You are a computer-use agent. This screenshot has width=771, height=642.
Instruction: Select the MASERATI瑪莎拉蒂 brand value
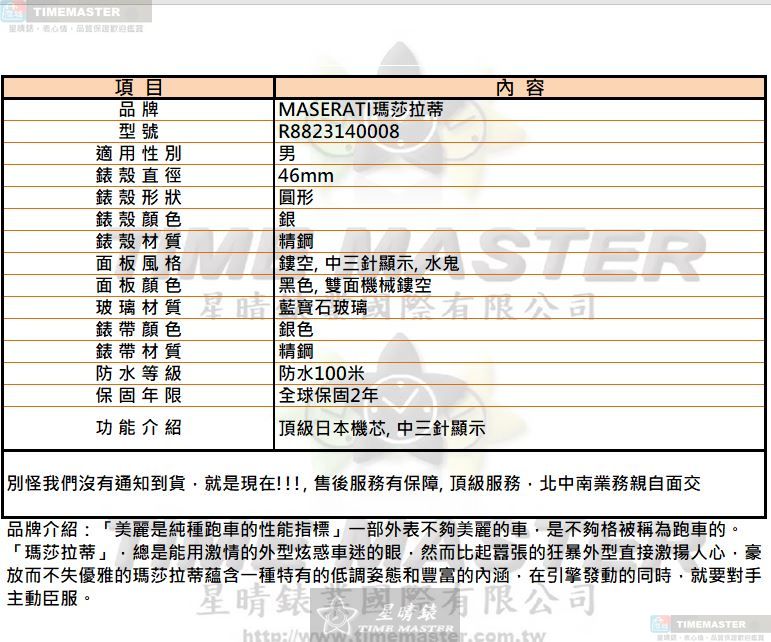pyautogui.click(x=361, y=109)
